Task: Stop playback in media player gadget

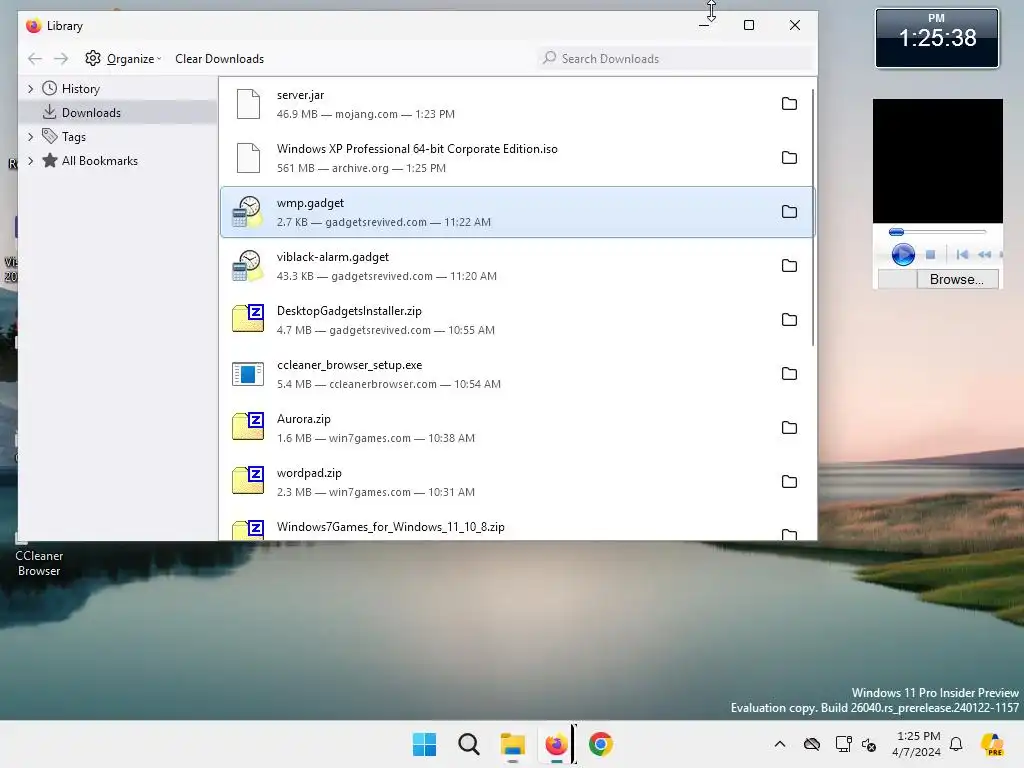Action: pyautogui.click(x=931, y=255)
